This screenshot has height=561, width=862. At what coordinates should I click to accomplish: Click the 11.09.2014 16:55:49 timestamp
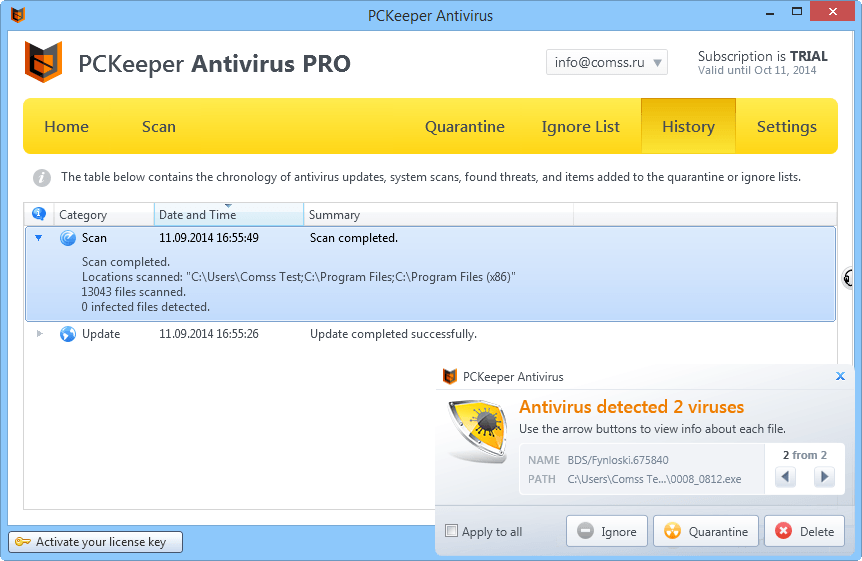coord(209,238)
